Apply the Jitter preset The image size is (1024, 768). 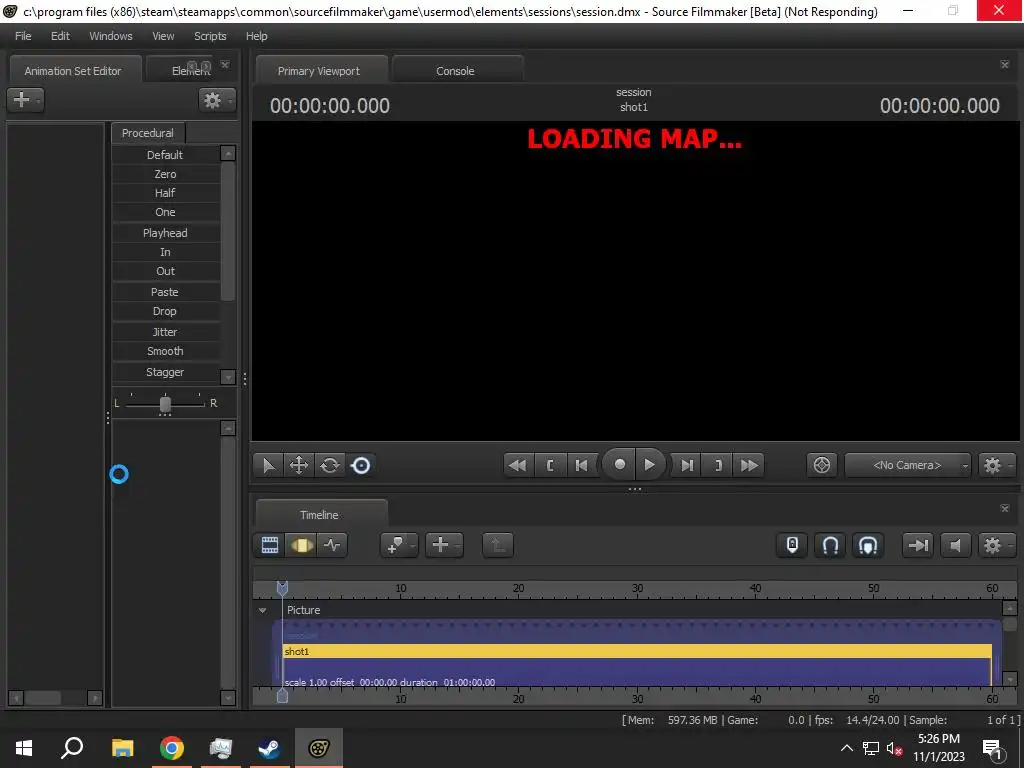pos(165,332)
